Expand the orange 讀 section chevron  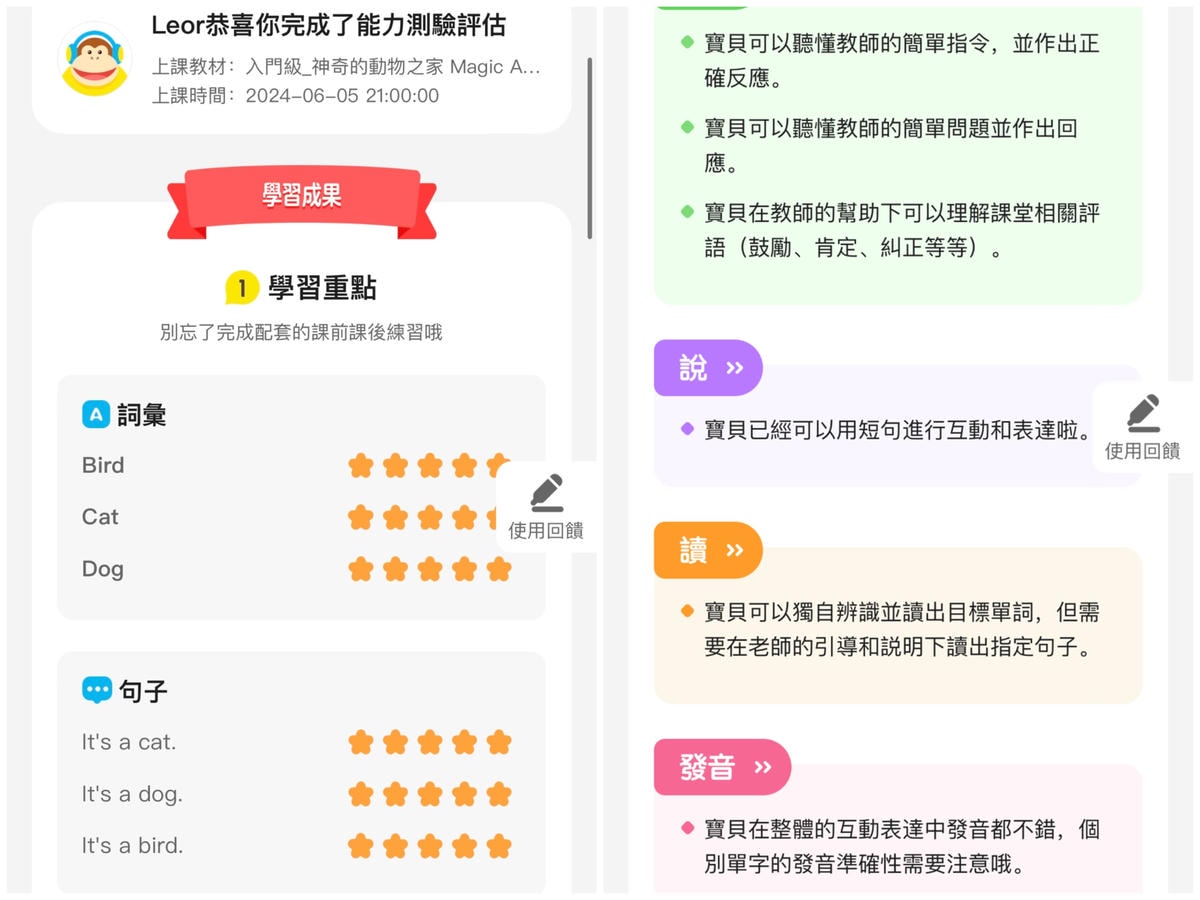pyautogui.click(x=735, y=550)
